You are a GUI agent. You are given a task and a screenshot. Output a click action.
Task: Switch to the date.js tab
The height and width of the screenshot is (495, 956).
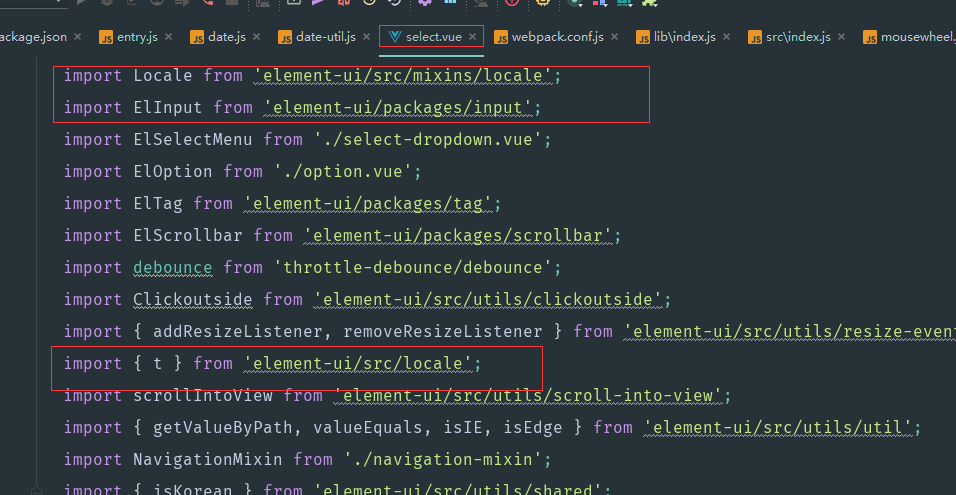[227, 37]
